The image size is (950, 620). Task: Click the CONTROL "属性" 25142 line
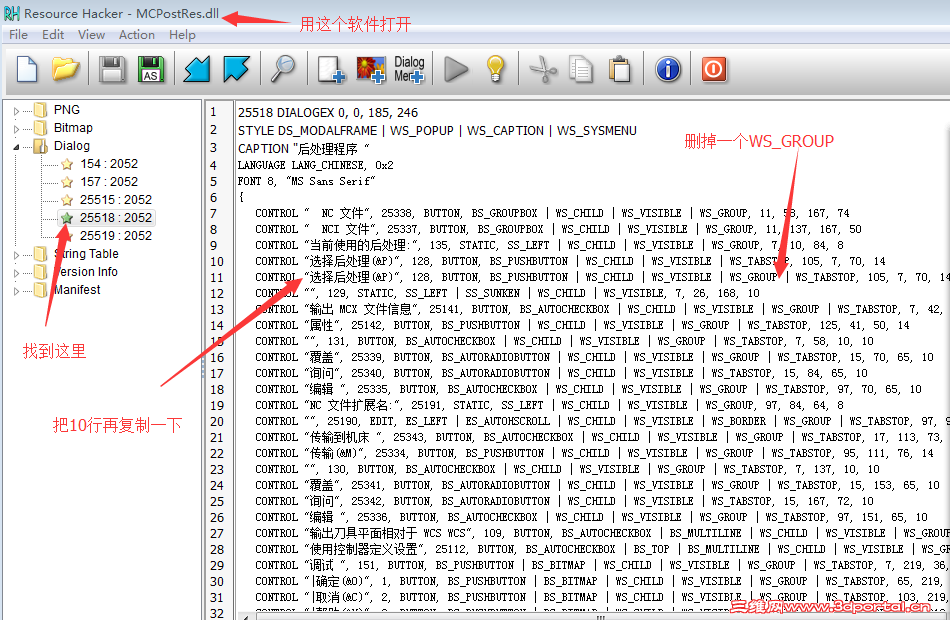(582, 325)
